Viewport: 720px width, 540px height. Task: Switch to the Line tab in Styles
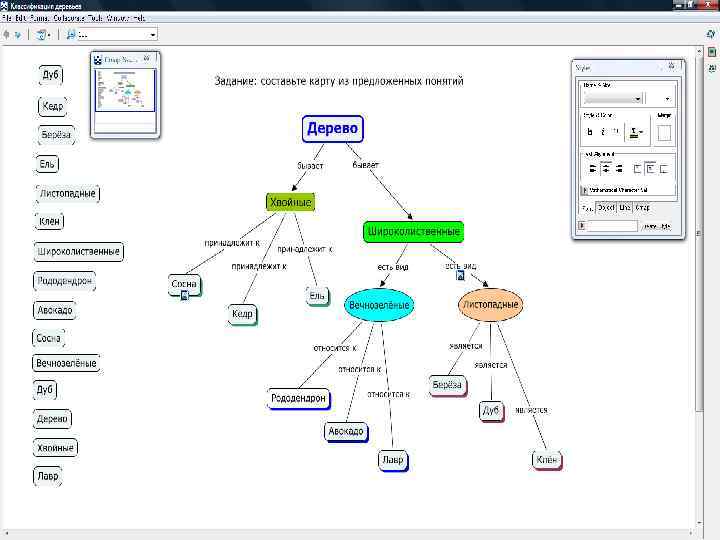coord(624,208)
